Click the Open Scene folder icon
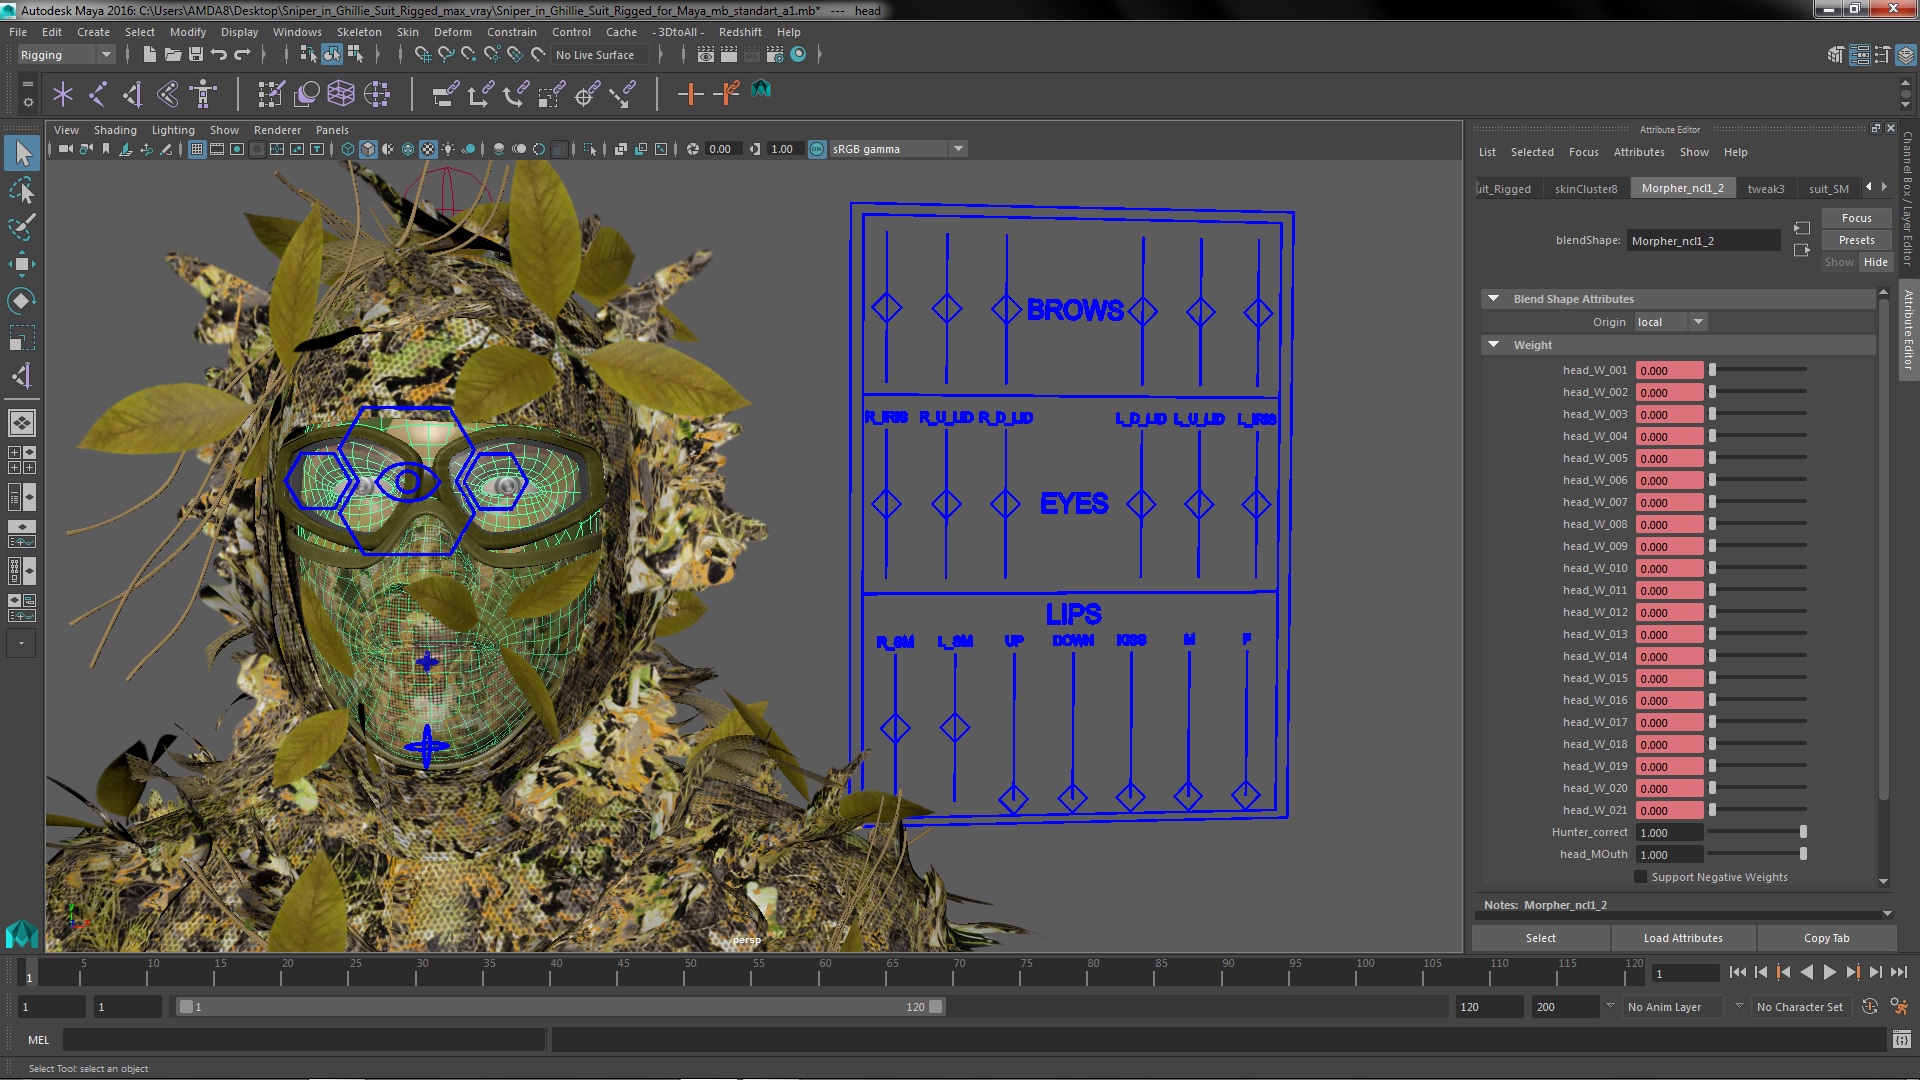The image size is (1920, 1080). pos(173,55)
